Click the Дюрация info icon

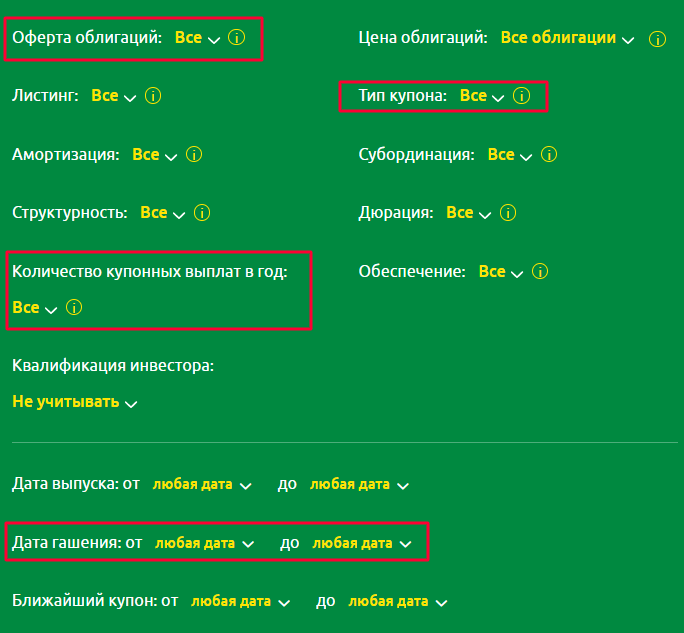508,213
